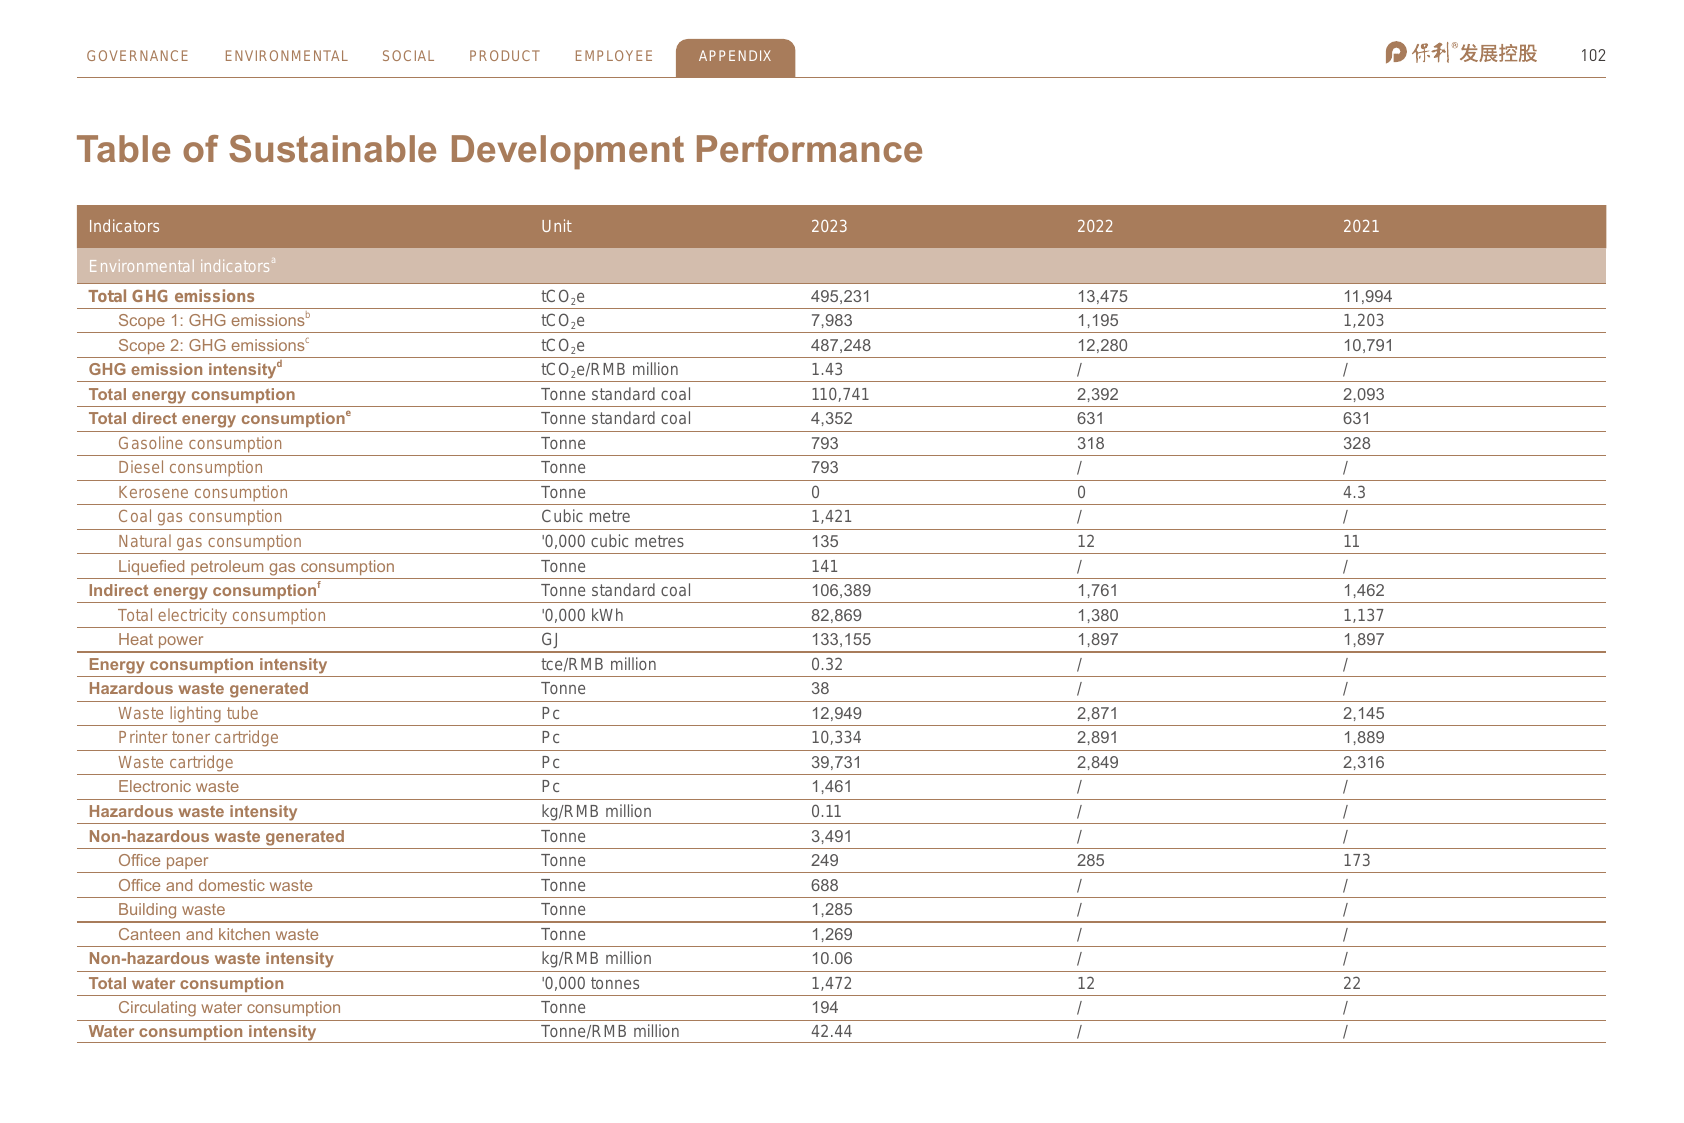Click 'Total GHG emissions' row label
Image resolution: width=1684 pixels, height=1123 pixels.
pos(171,296)
